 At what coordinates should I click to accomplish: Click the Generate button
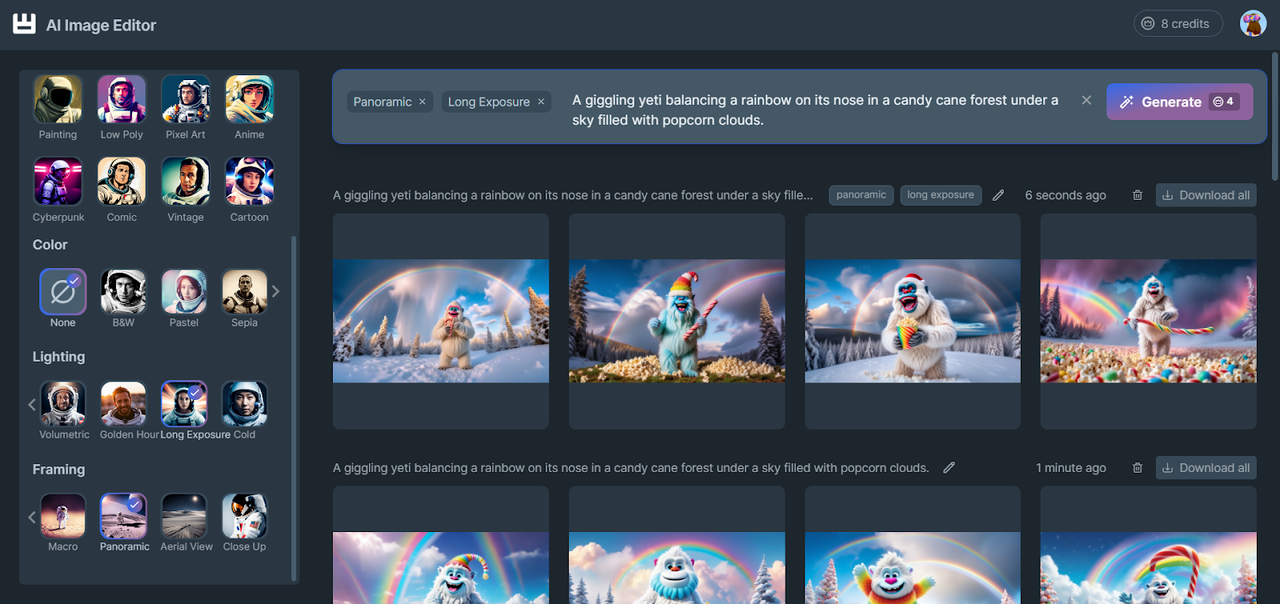pos(1179,101)
